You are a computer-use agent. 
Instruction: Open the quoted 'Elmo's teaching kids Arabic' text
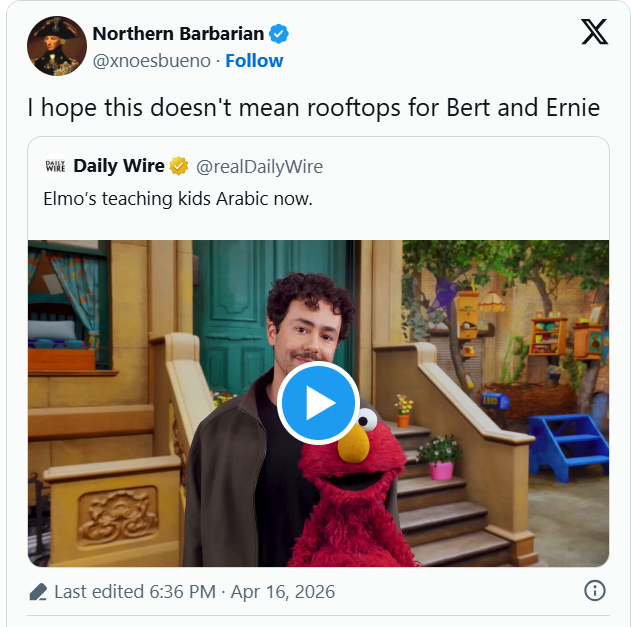(x=178, y=198)
